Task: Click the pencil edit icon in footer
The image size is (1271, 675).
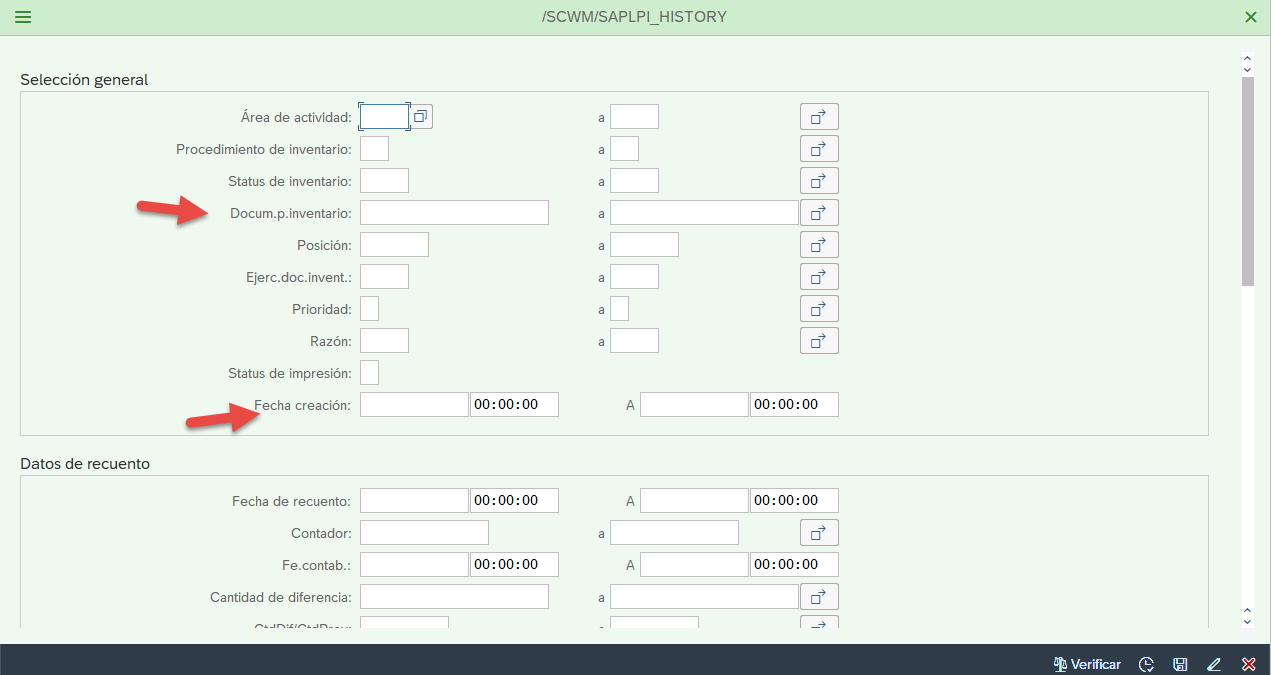Action: coord(1214,664)
